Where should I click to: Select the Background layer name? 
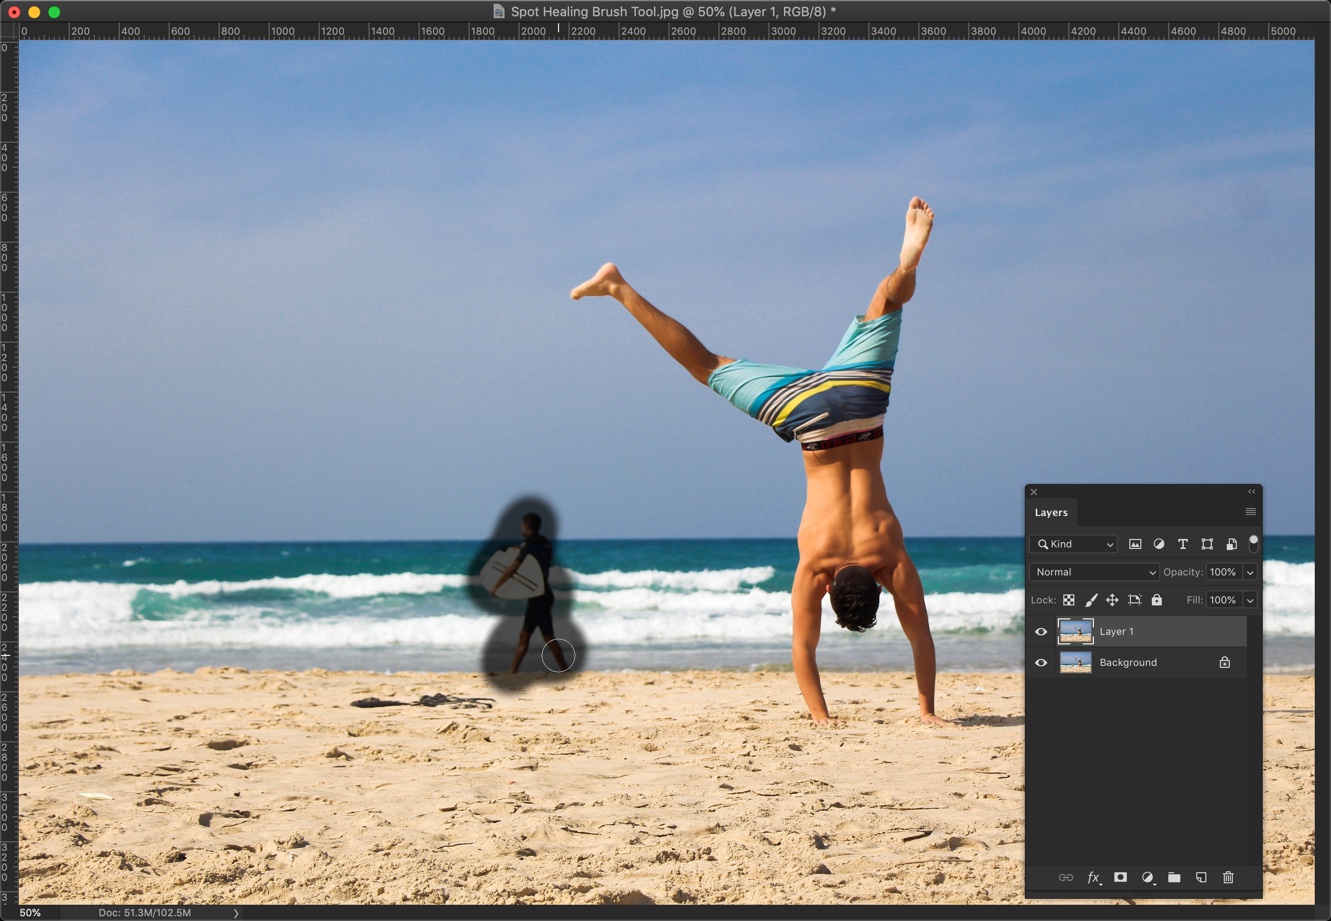[1128, 663]
